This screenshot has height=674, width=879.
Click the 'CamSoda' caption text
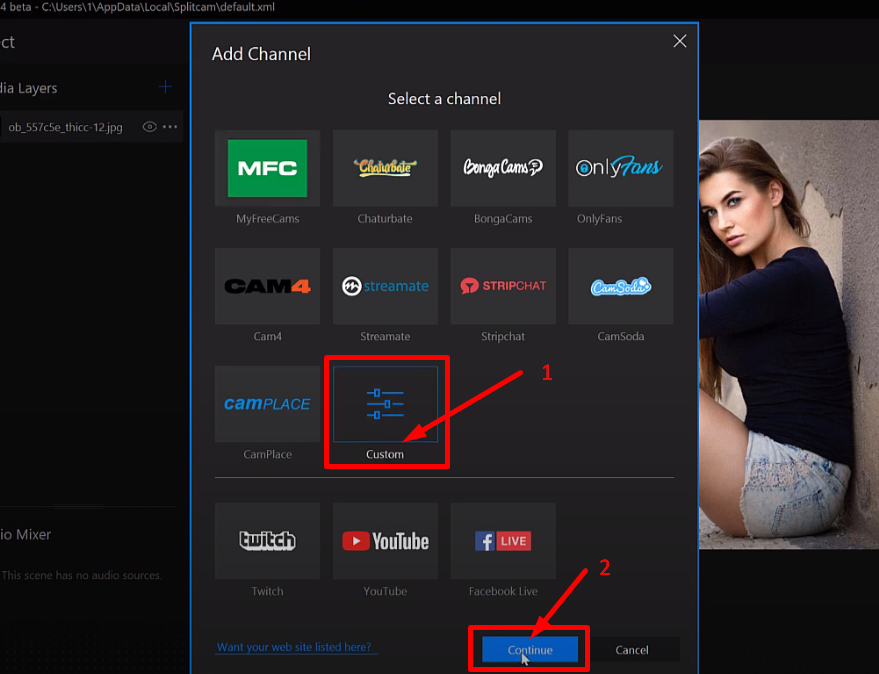tap(621, 336)
